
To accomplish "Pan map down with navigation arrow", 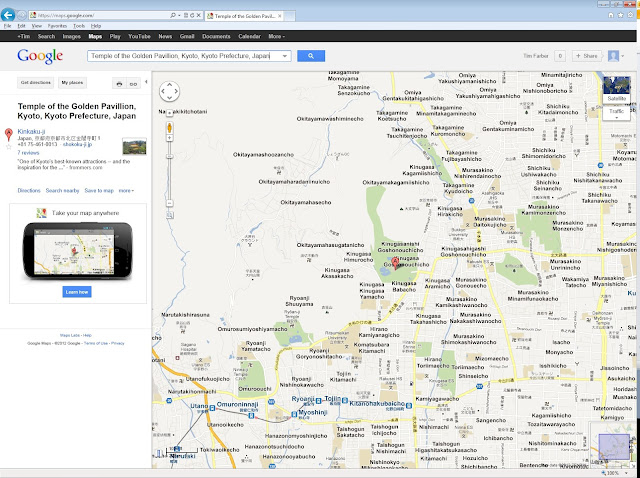I will tap(169, 98).
